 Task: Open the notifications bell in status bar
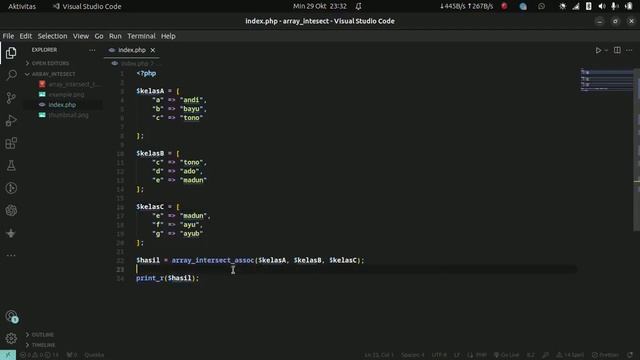(x=631, y=355)
